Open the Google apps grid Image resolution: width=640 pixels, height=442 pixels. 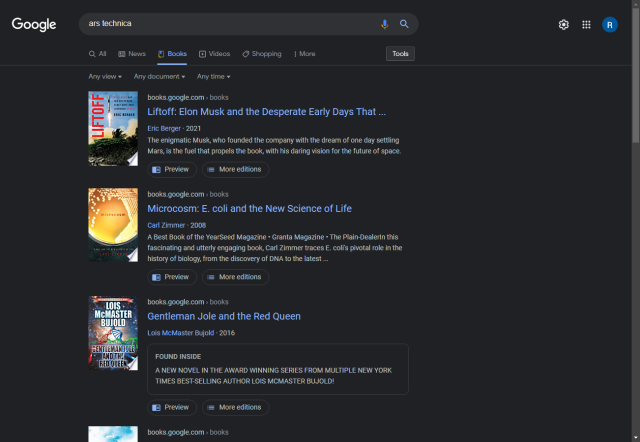click(x=586, y=25)
